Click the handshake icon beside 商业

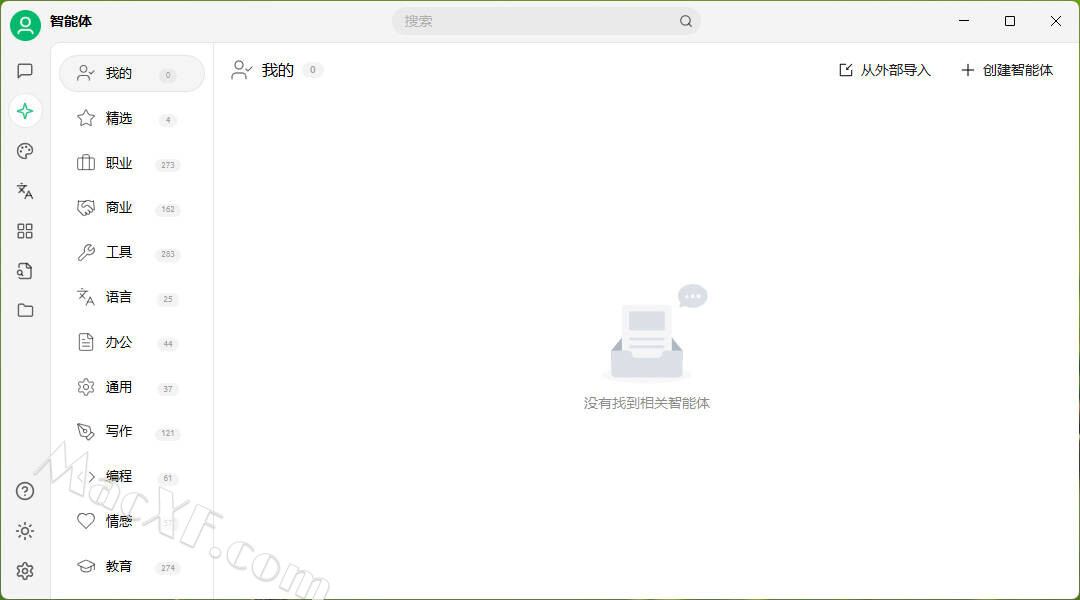pos(86,208)
